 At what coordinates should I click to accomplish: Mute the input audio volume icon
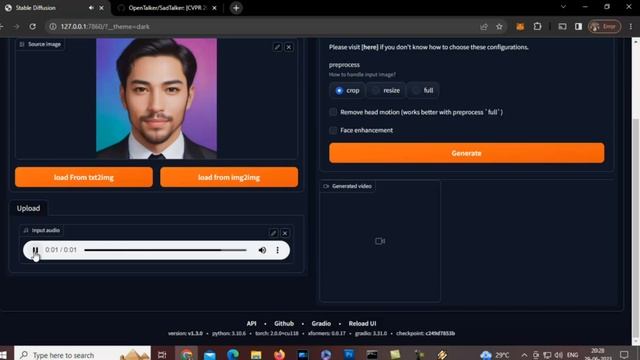[x=262, y=250]
